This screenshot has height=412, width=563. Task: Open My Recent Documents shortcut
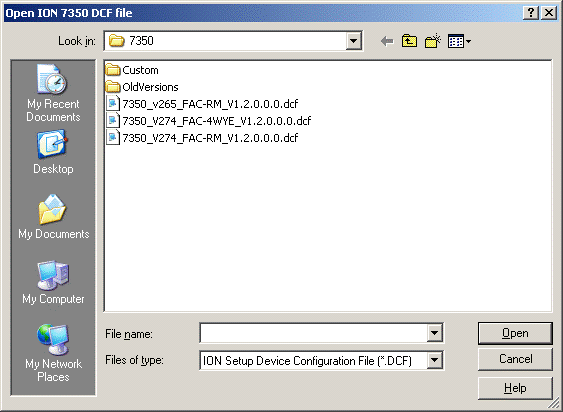click(53, 93)
